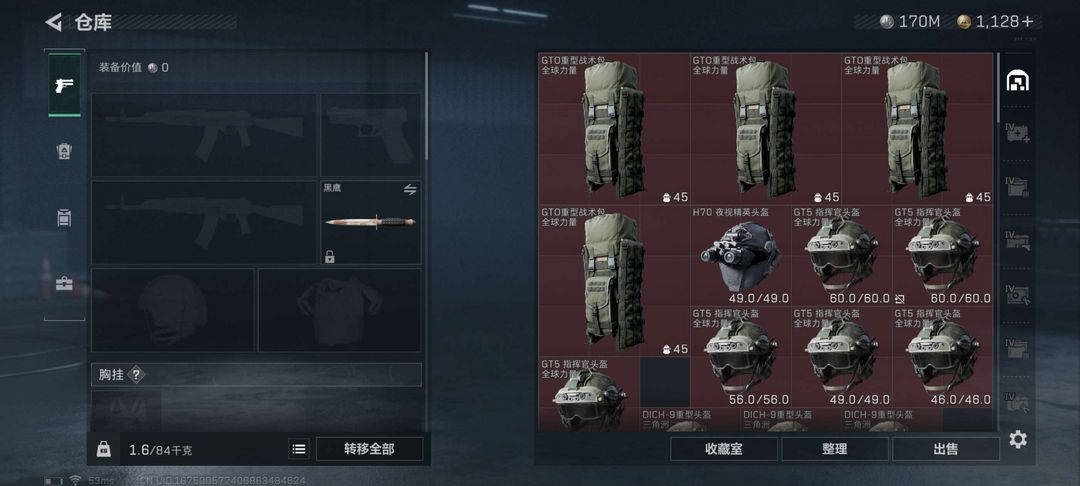
Task: Click the 转移全部 button
Action: click(x=369, y=450)
